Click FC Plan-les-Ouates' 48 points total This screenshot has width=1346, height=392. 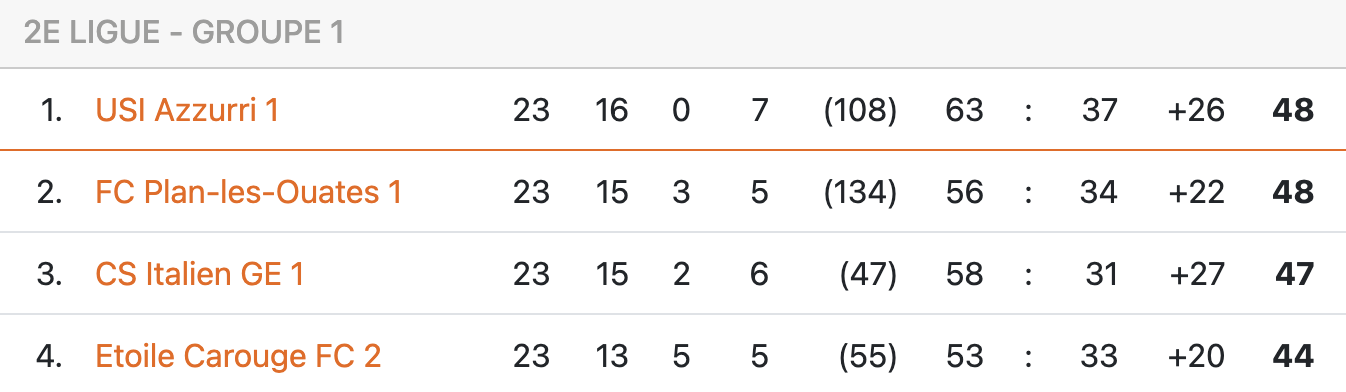pyautogui.click(x=1292, y=191)
